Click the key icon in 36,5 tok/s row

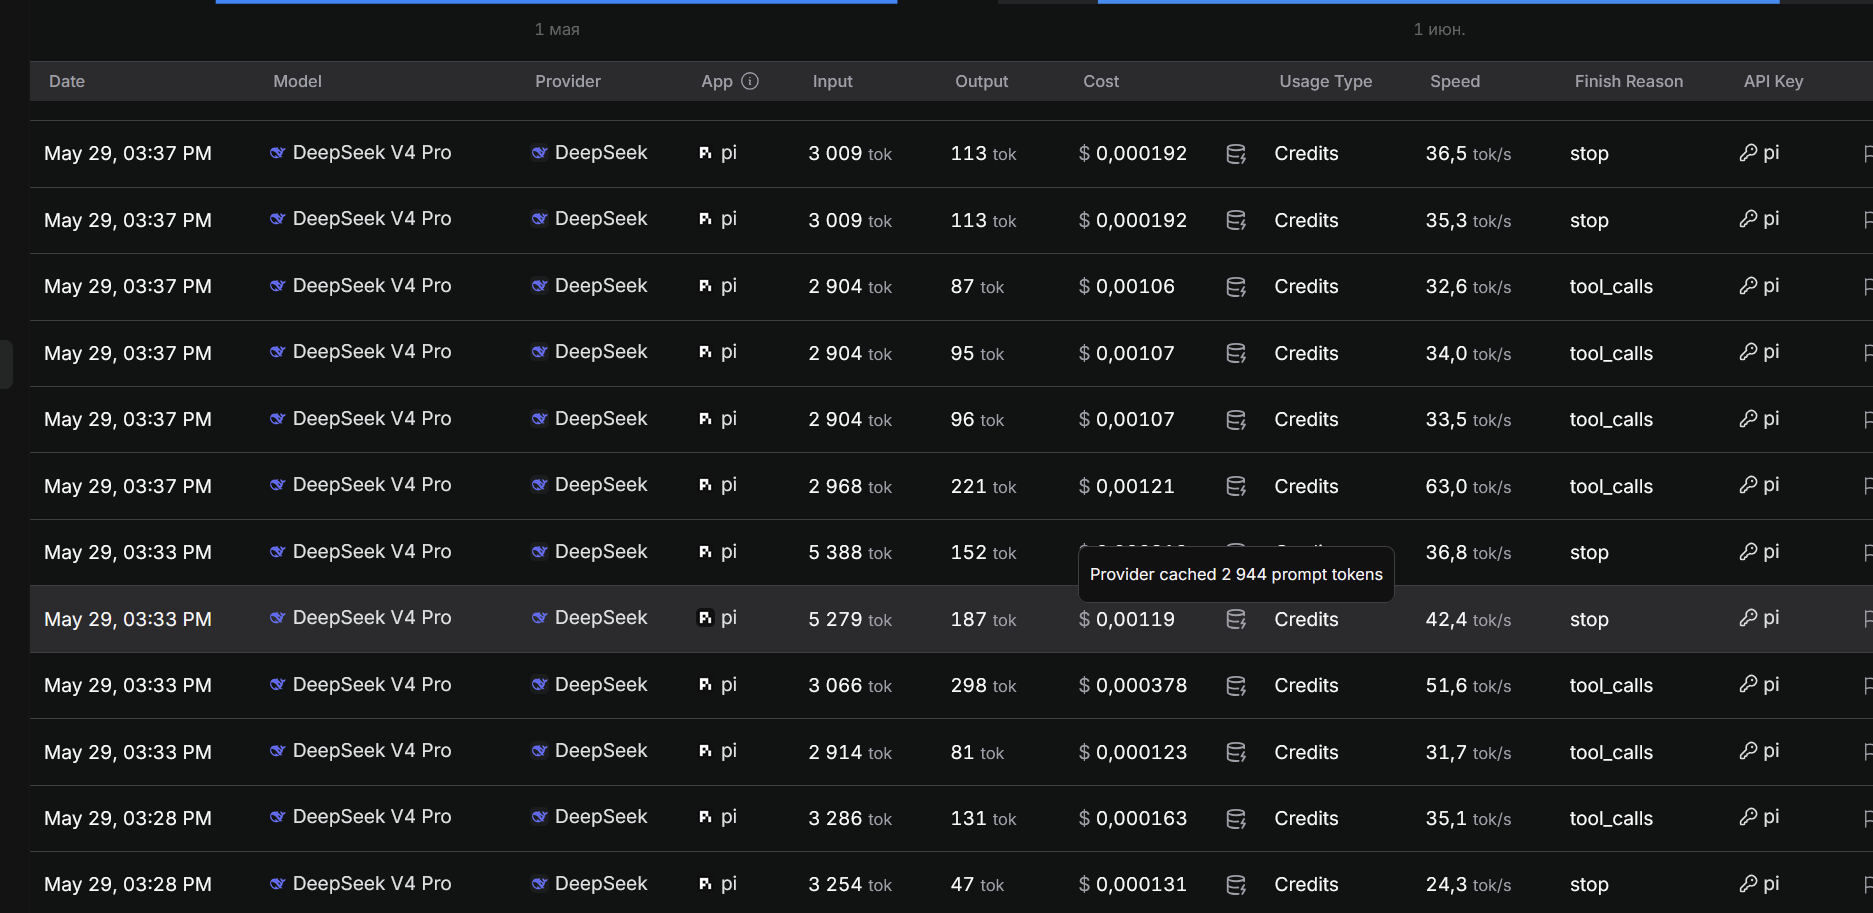coord(1748,153)
